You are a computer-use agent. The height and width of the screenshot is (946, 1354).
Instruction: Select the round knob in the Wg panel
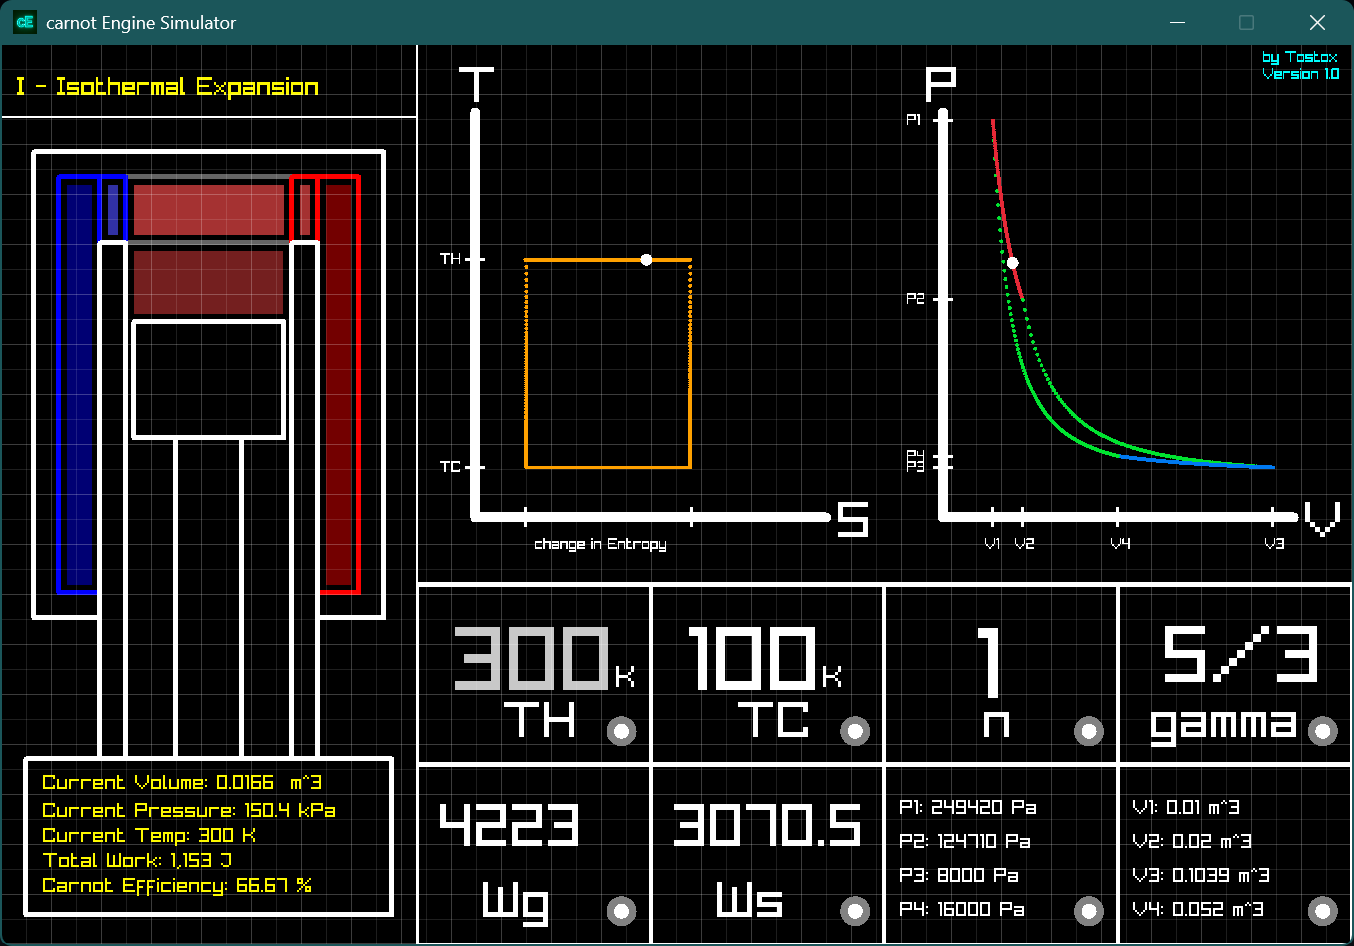(621, 911)
